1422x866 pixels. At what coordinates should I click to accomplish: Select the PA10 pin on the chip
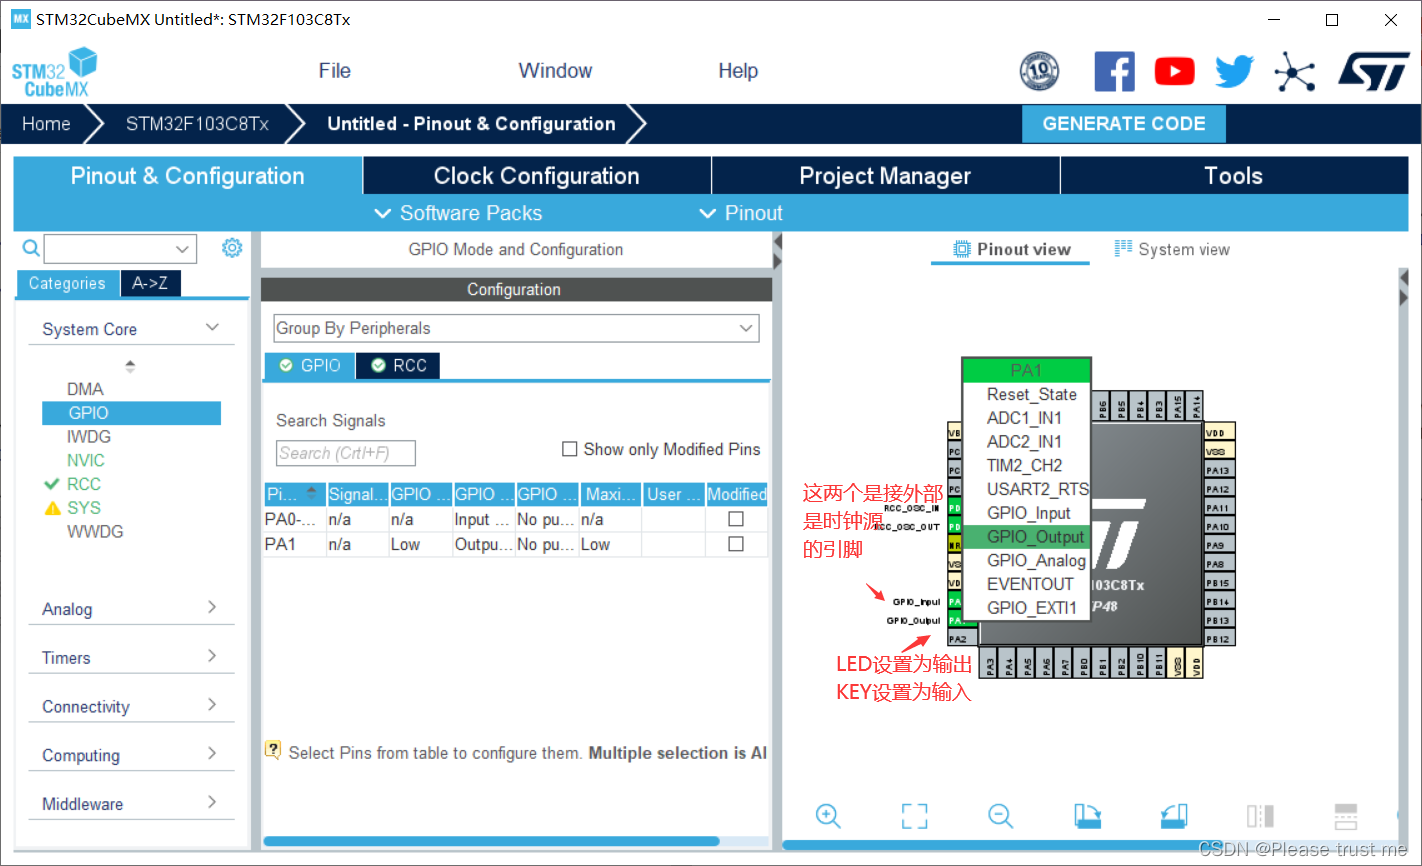point(1219,526)
